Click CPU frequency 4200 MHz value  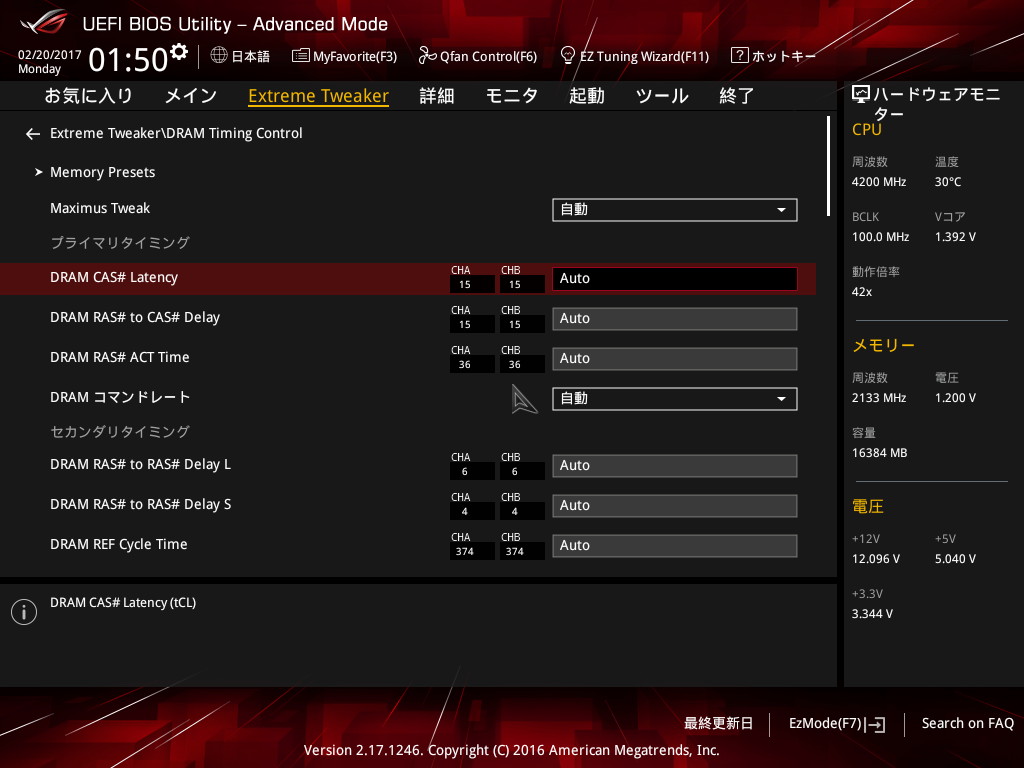[x=878, y=182]
